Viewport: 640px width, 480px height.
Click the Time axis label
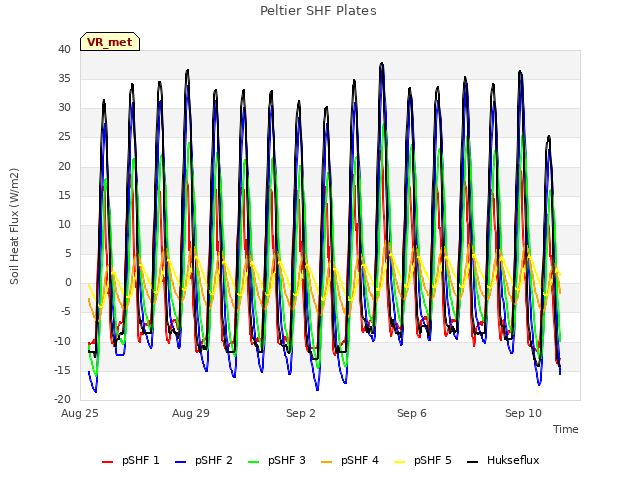pos(566,429)
